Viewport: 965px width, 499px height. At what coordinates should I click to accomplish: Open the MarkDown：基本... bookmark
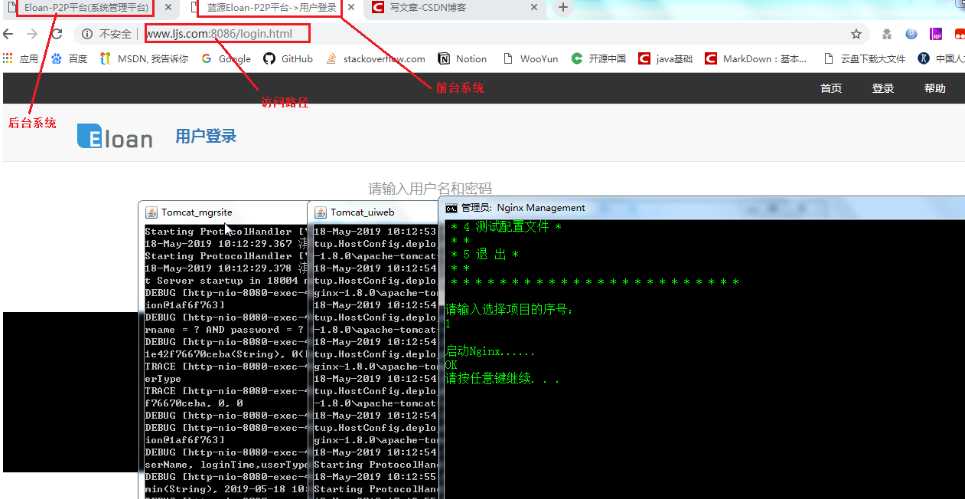(x=756, y=59)
